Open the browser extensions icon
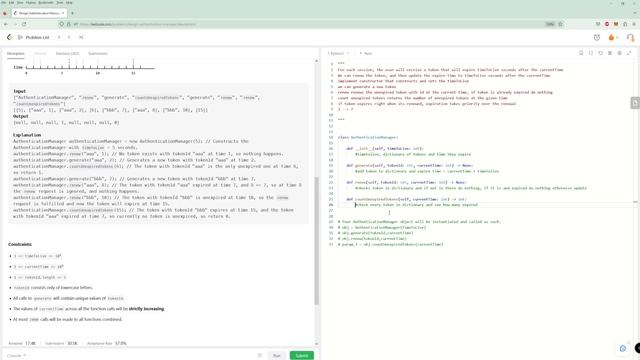Screen dimensions: 640x360 pos(625,24)
